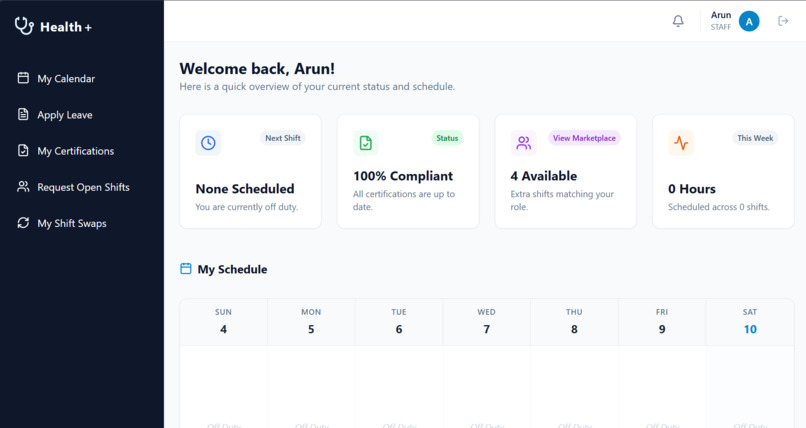Select the None Scheduled card
Image resolution: width=806 pixels, height=428 pixels.
click(250, 172)
